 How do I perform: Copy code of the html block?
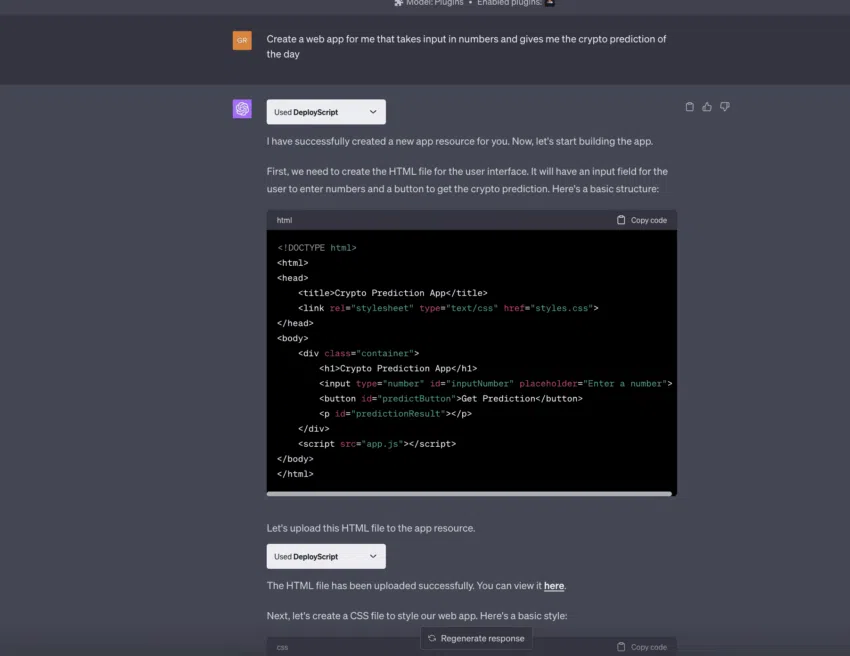tap(642, 220)
